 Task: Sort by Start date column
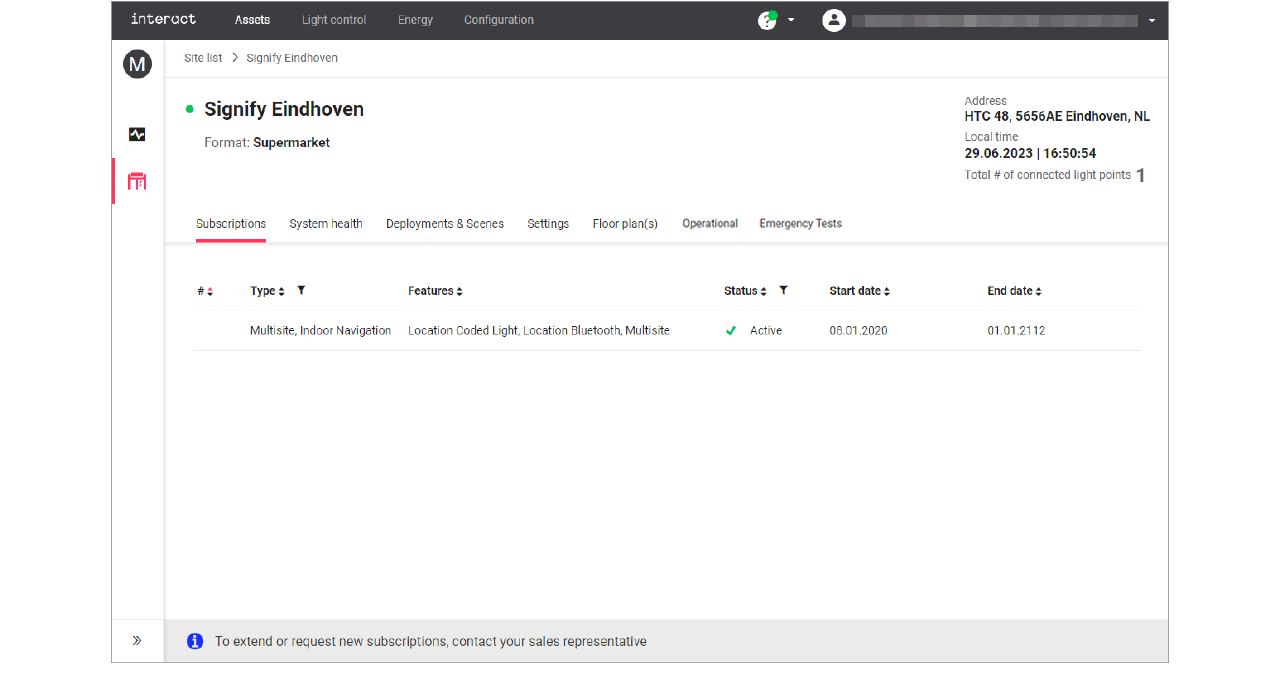859,291
